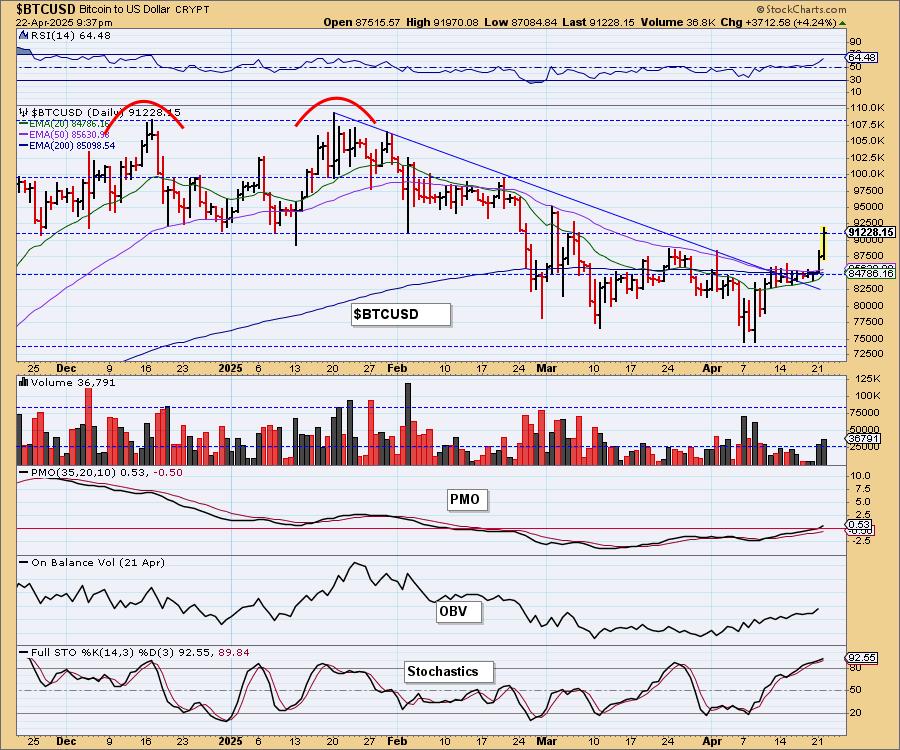Click the line marker before PMO(35,20,10)
This screenshot has width=900, height=750.
pos(24,472)
